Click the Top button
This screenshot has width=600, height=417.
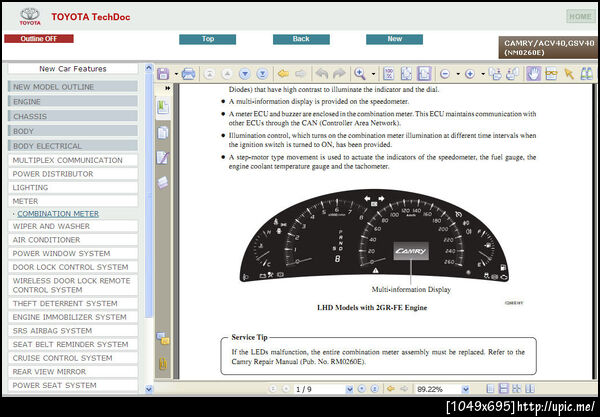(x=207, y=39)
